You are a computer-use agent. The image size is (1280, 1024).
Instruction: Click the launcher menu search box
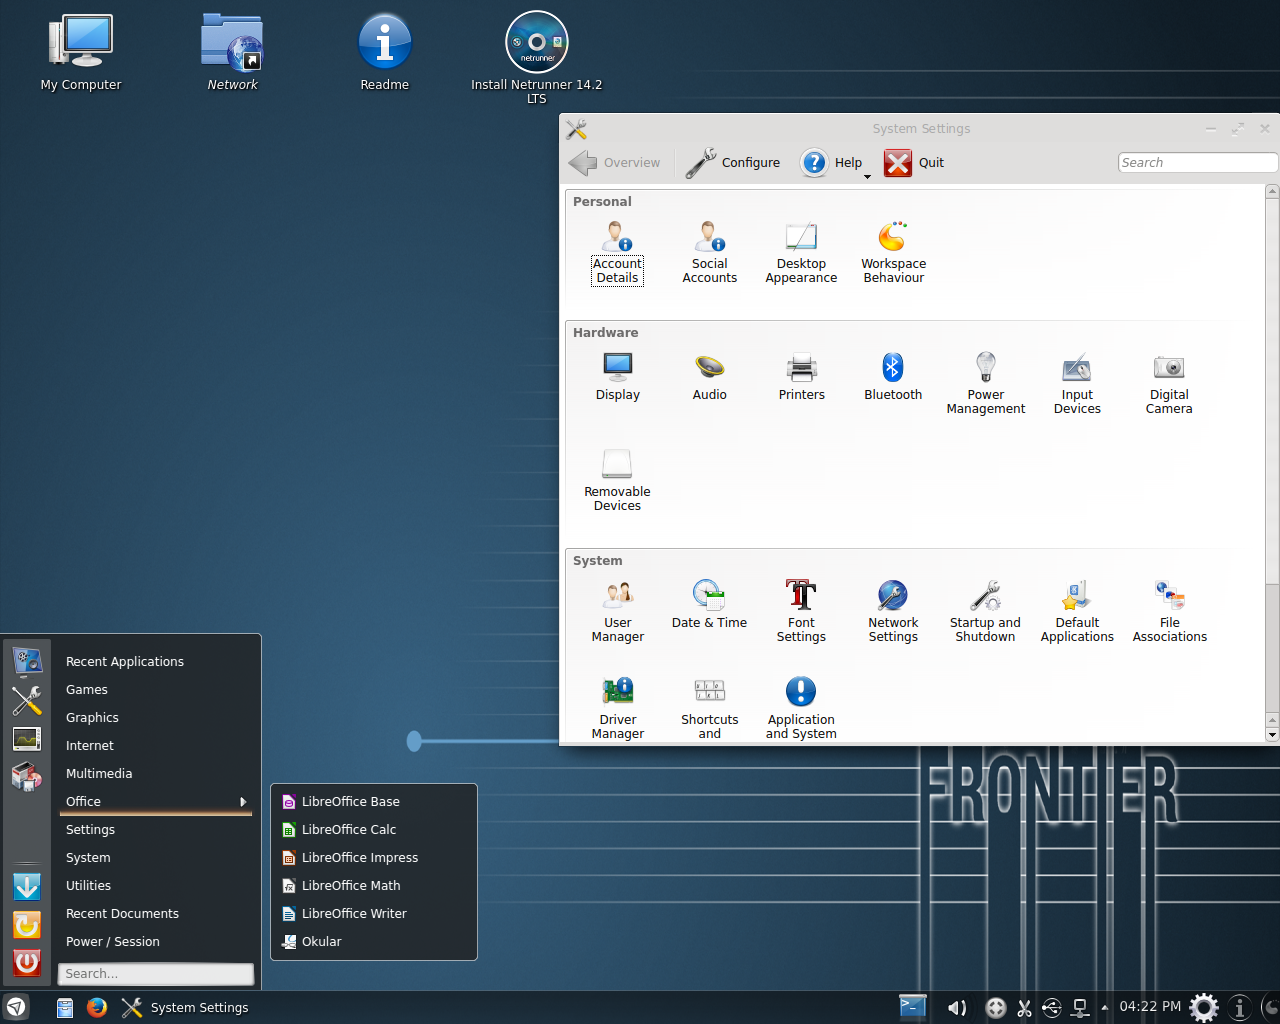(156, 974)
